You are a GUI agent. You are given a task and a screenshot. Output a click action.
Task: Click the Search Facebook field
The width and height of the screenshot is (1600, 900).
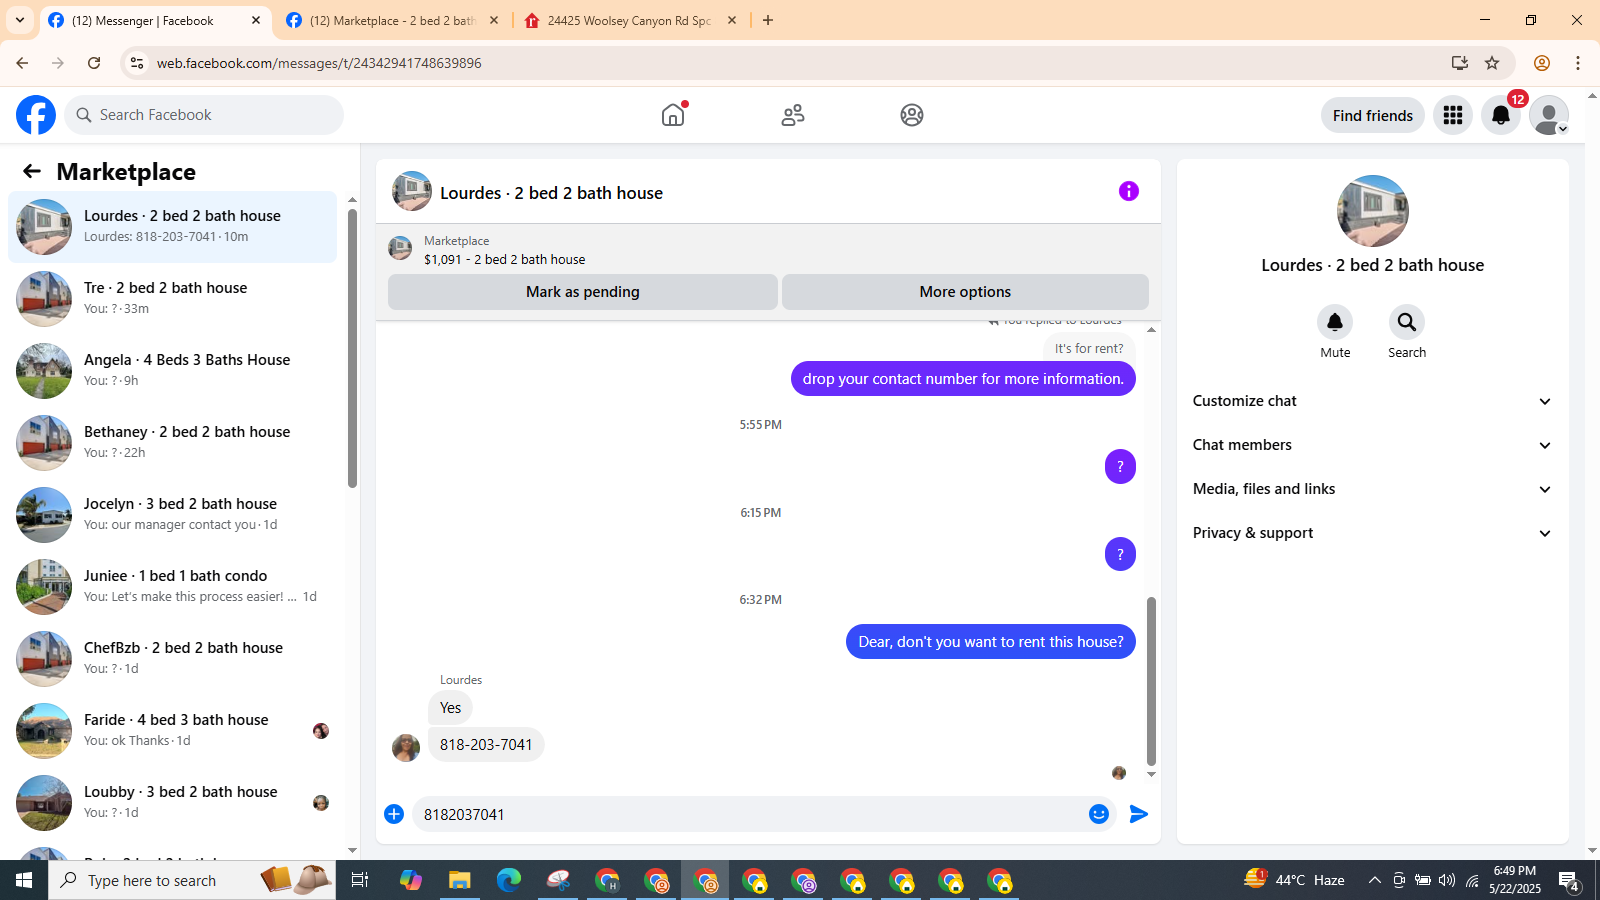click(204, 115)
